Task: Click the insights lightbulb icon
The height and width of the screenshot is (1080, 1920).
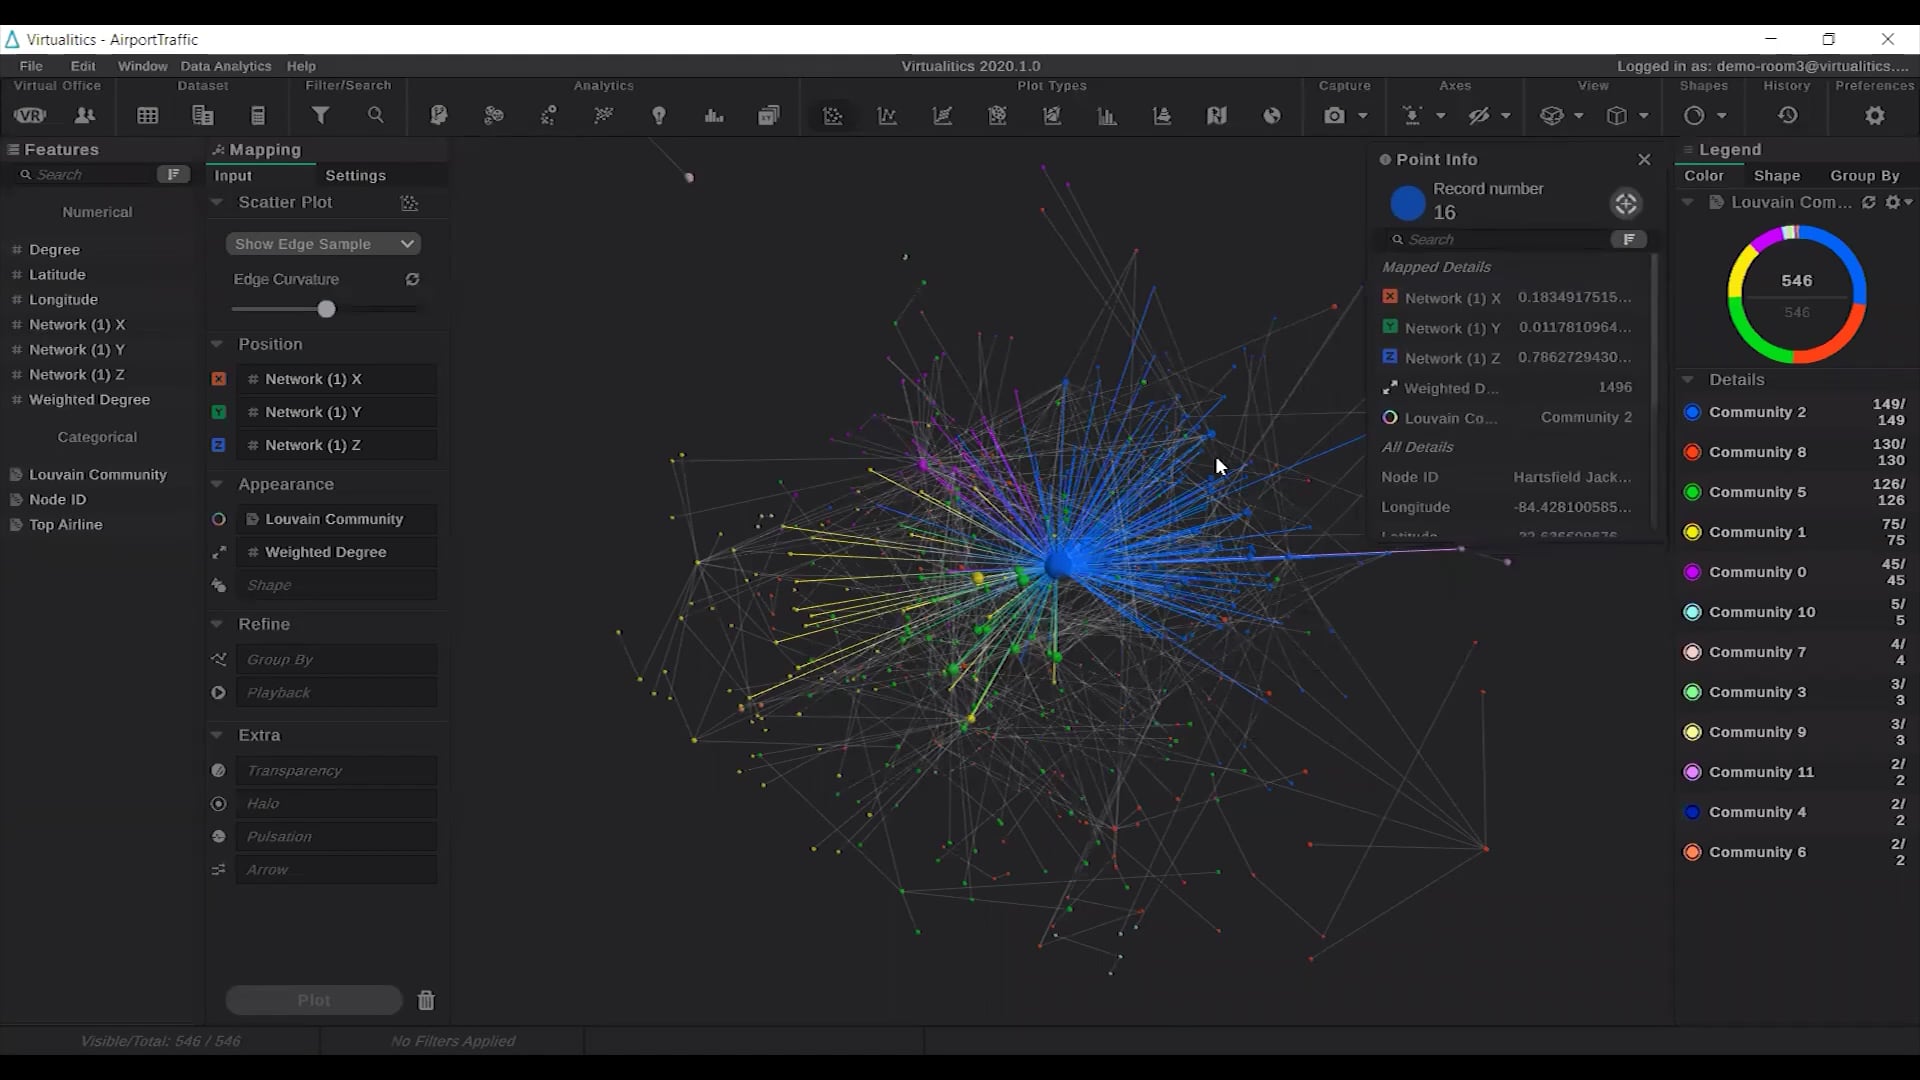Action: (658, 116)
